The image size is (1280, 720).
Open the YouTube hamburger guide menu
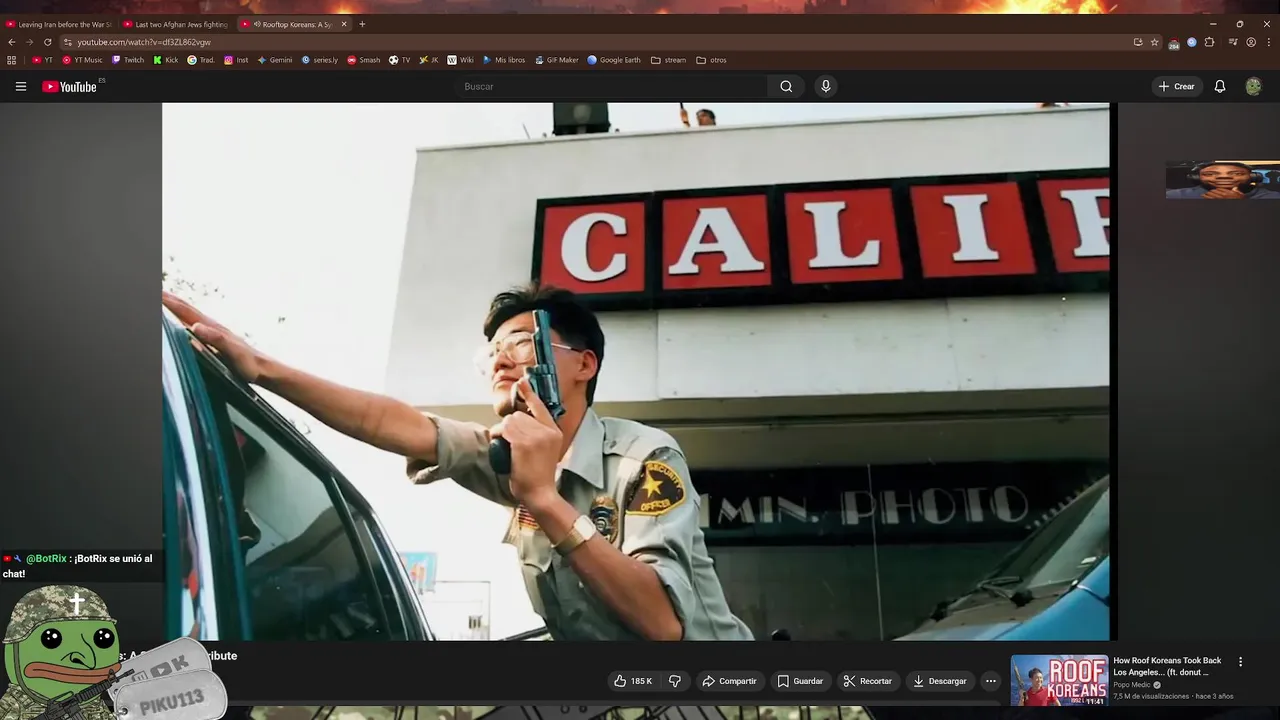20,86
